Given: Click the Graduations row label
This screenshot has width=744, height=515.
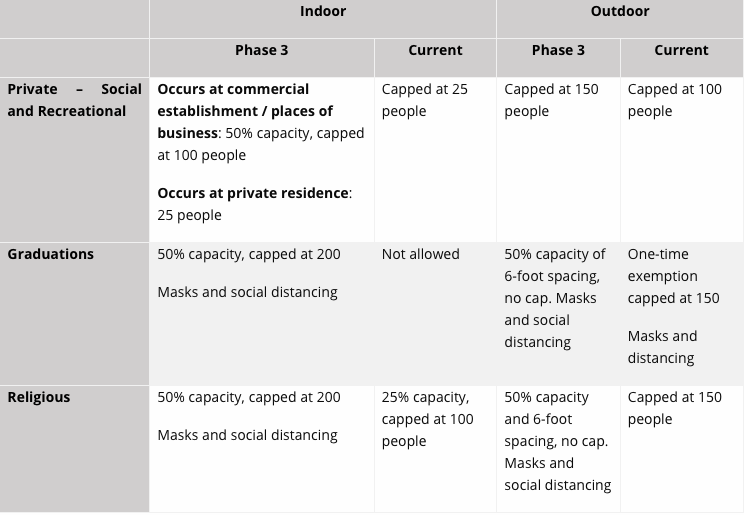Looking at the screenshot, I should tap(50, 254).
